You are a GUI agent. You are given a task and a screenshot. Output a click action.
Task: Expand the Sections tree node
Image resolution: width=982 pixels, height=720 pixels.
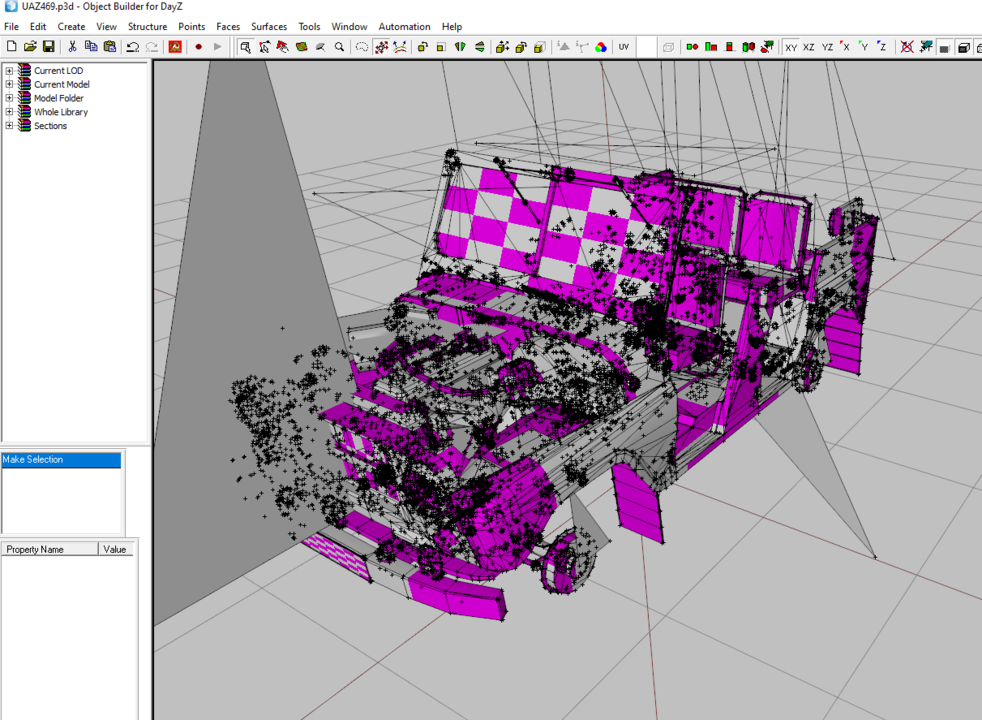tap(9, 126)
